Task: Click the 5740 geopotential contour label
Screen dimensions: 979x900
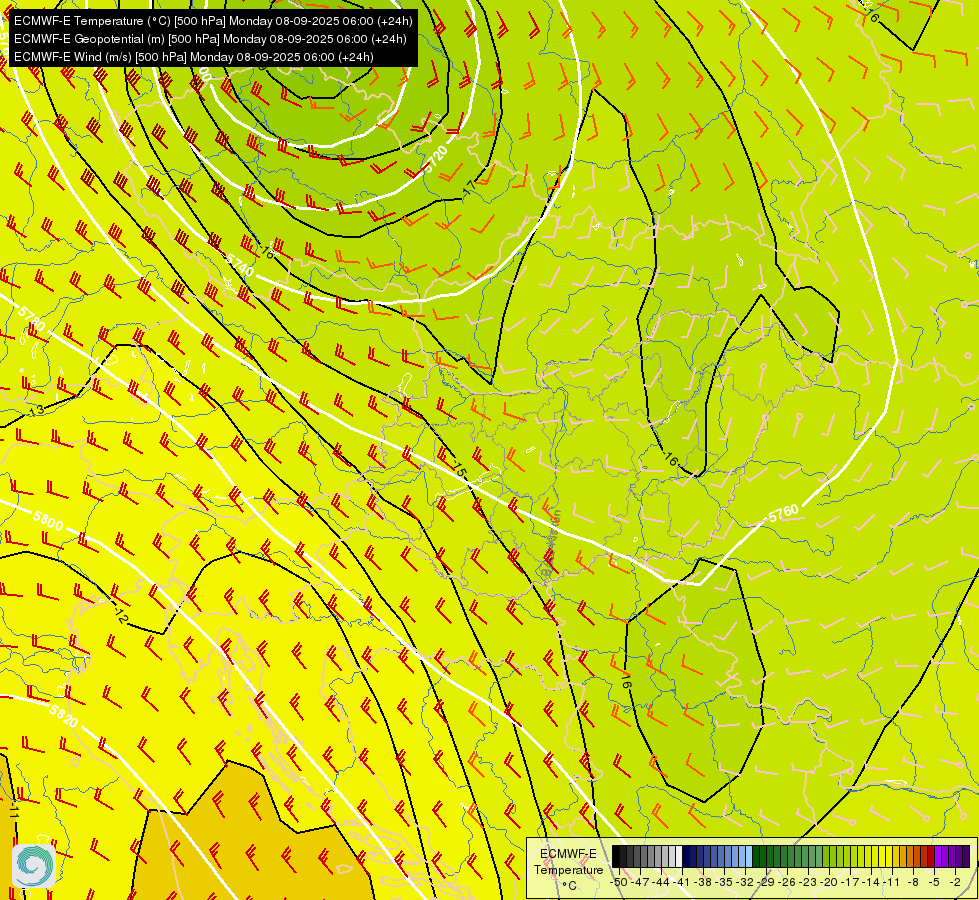Action: [x=240, y=266]
